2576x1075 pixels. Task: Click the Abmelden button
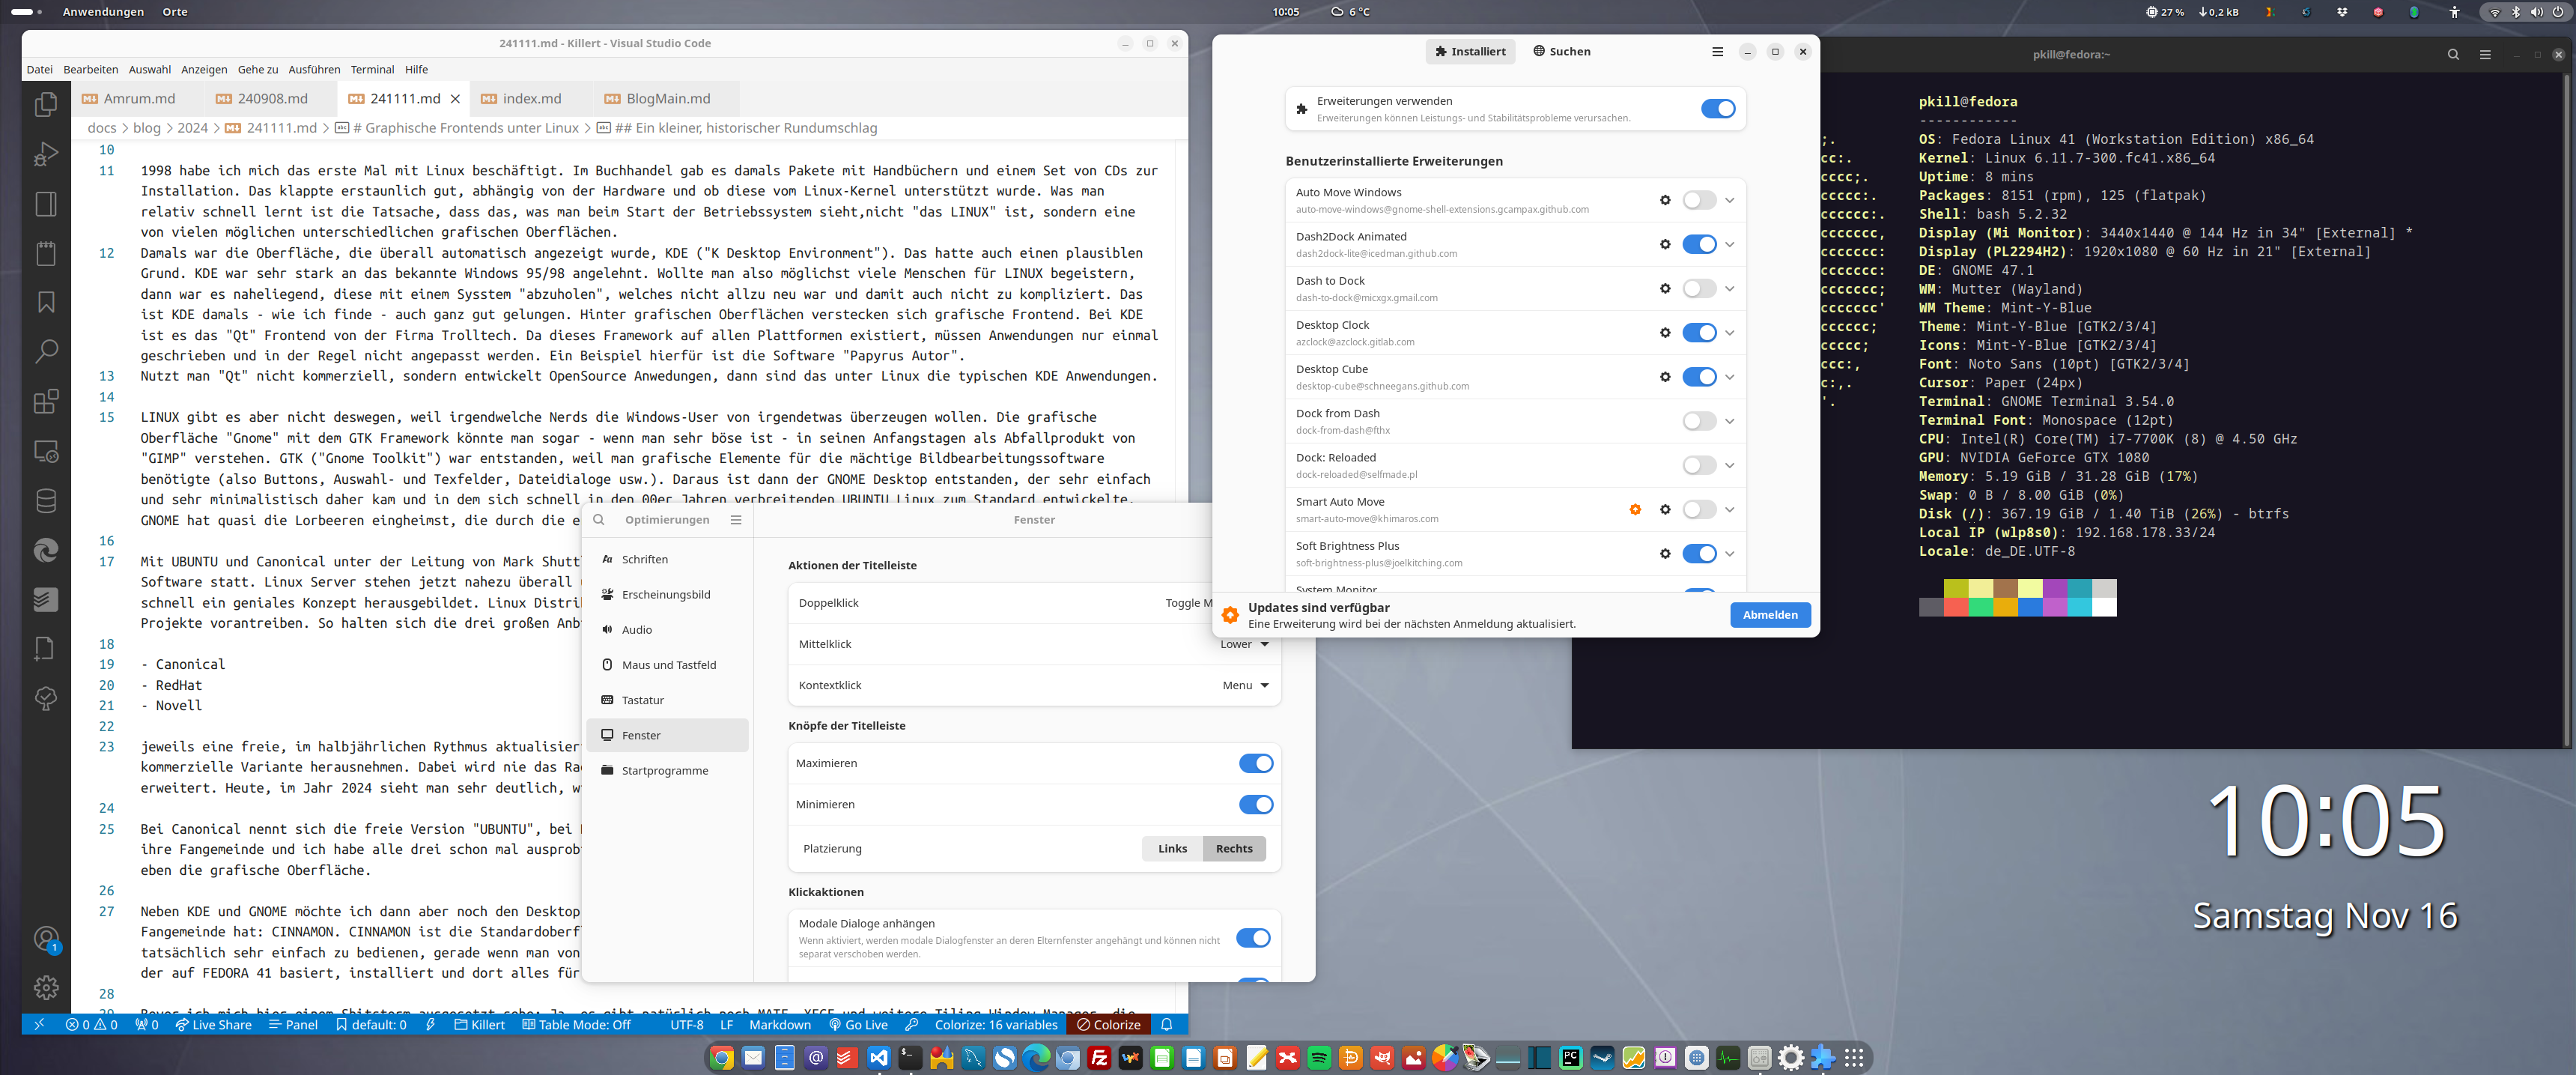point(1770,616)
